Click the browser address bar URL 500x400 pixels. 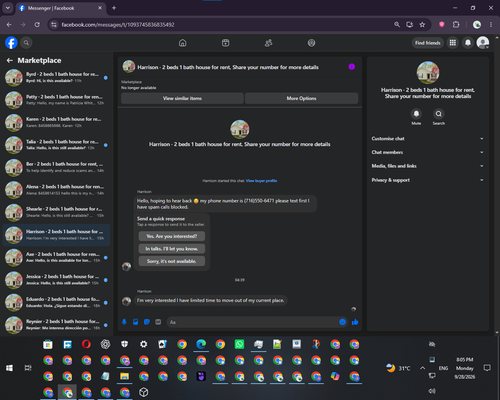pos(118,25)
